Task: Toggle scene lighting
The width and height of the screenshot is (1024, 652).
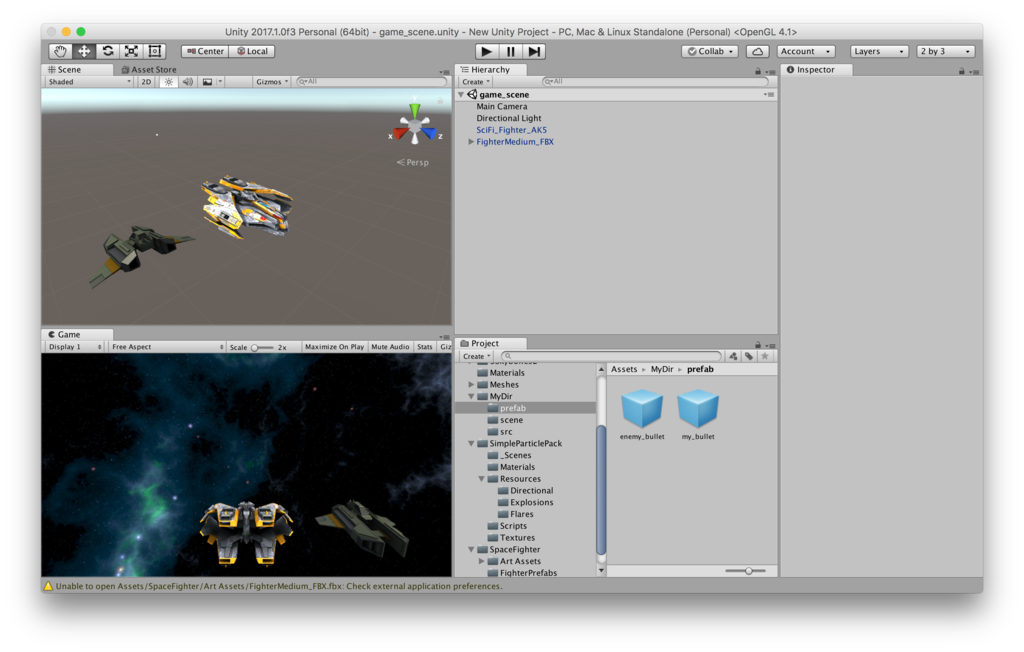Action: pyautogui.click(x=168, y=82)
